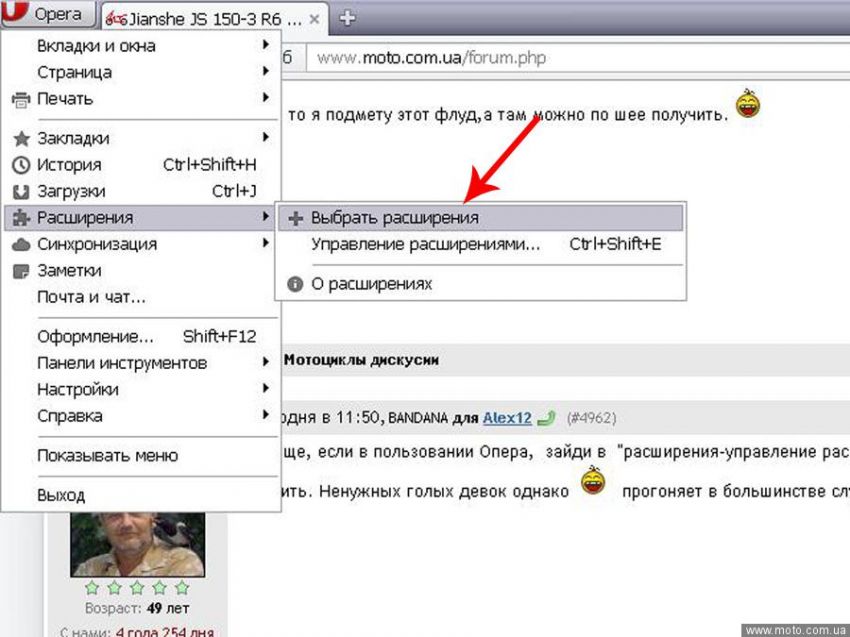Click the motorcycle favicon on the tab
850x637 pixels.
point(115,20)
